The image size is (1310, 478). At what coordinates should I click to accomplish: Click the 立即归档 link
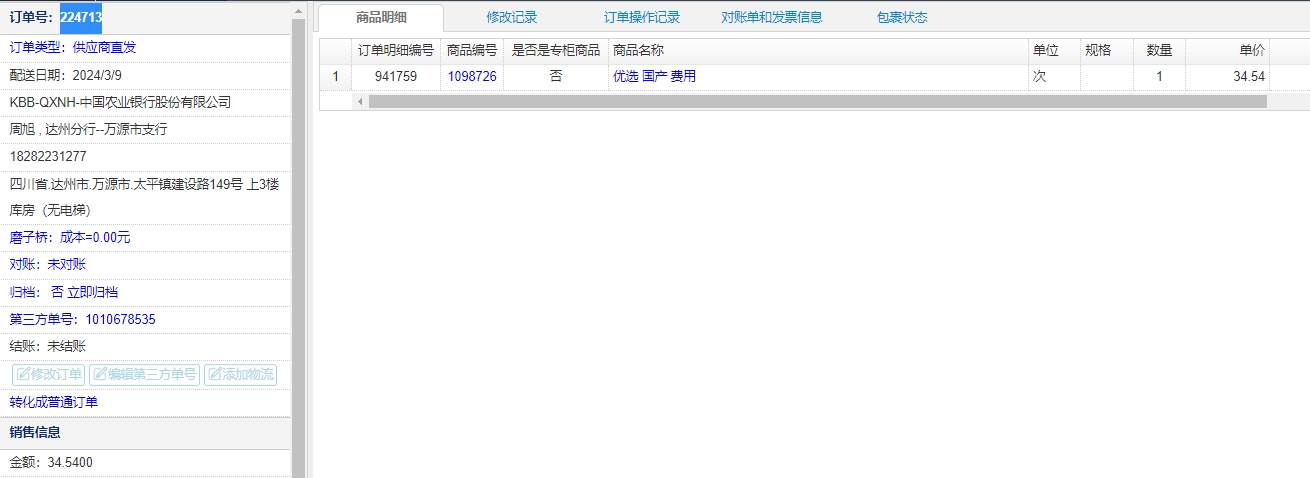tap(92, 292)
